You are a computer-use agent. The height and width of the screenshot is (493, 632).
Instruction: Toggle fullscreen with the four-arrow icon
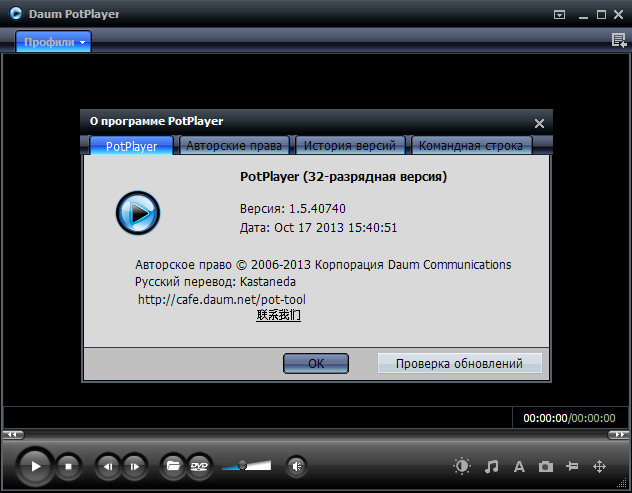click(x=600, y=466)
